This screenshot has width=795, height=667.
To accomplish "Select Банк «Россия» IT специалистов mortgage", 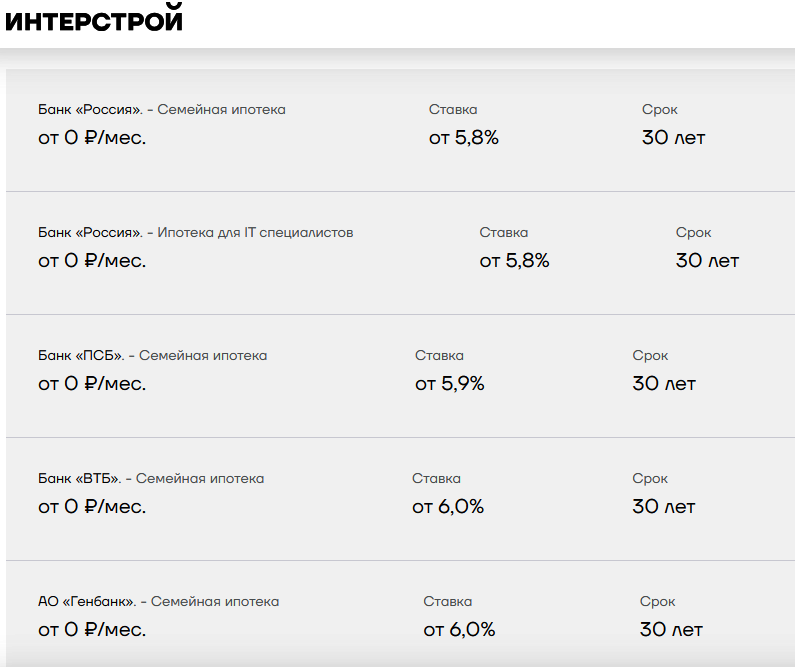I will [x=401, y=253].
